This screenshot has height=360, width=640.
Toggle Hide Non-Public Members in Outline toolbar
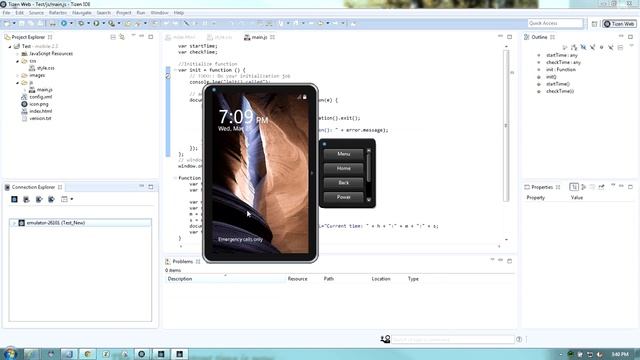(x=602, y=47)
